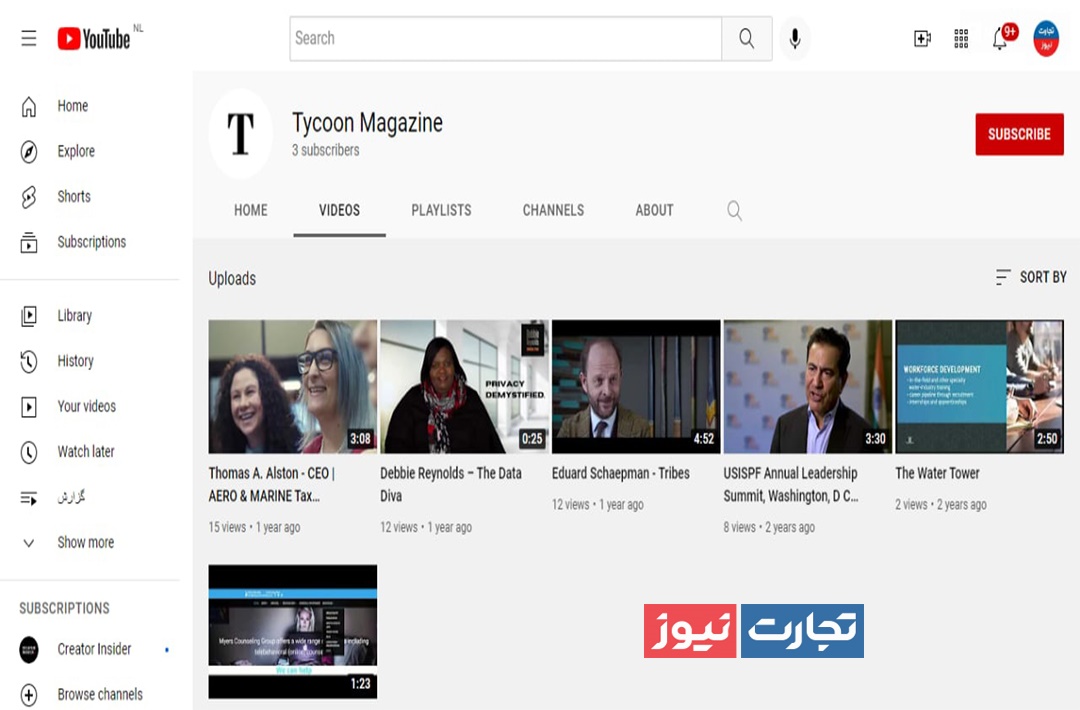Click the Tycoon Magazine channel name
This screenshot has height=710, width=1080.
tap(367, 123)
